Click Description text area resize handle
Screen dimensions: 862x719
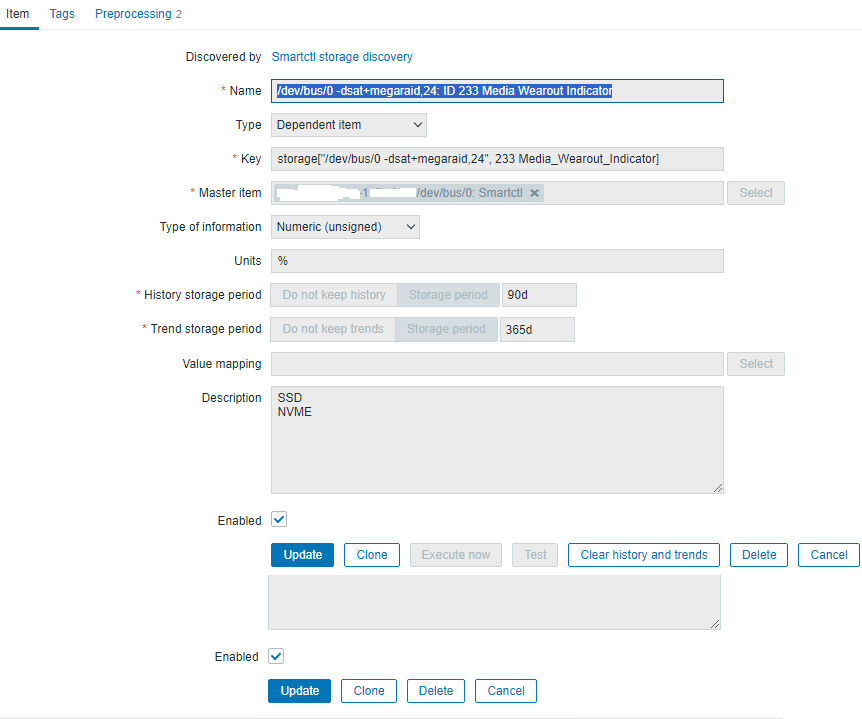coord(718,488)
